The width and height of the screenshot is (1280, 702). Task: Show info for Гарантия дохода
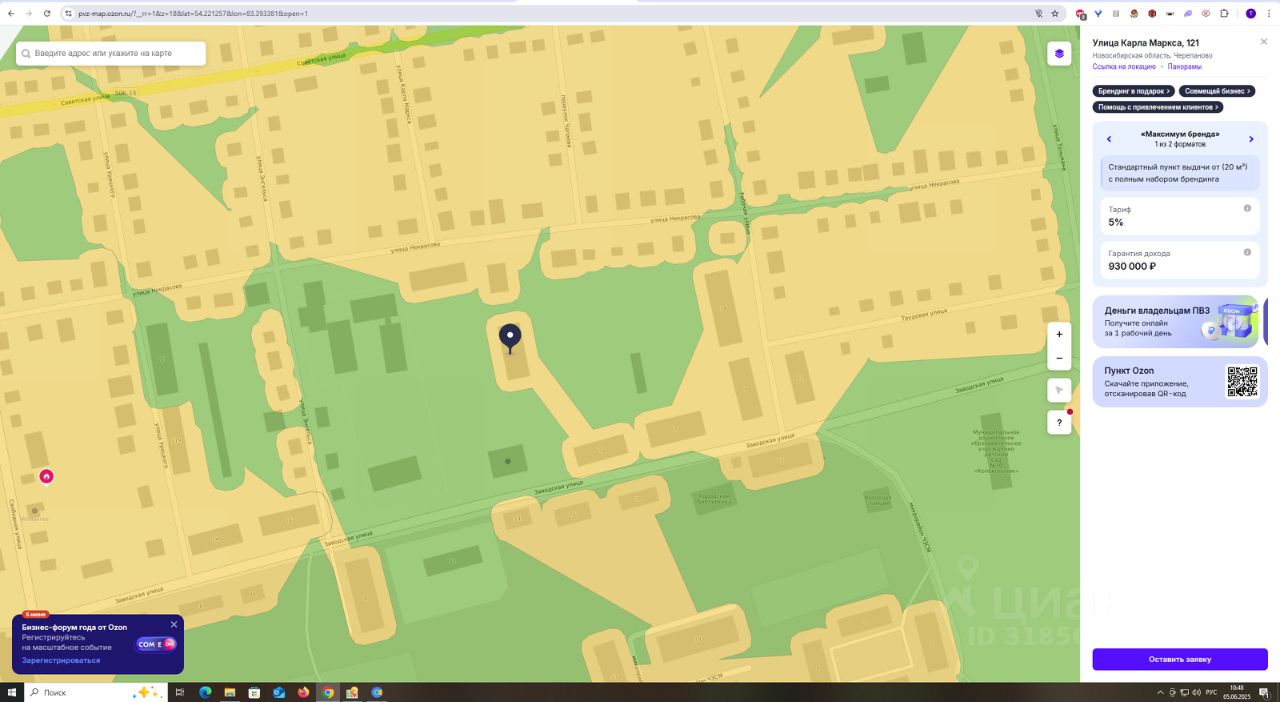coord(1247,252)
